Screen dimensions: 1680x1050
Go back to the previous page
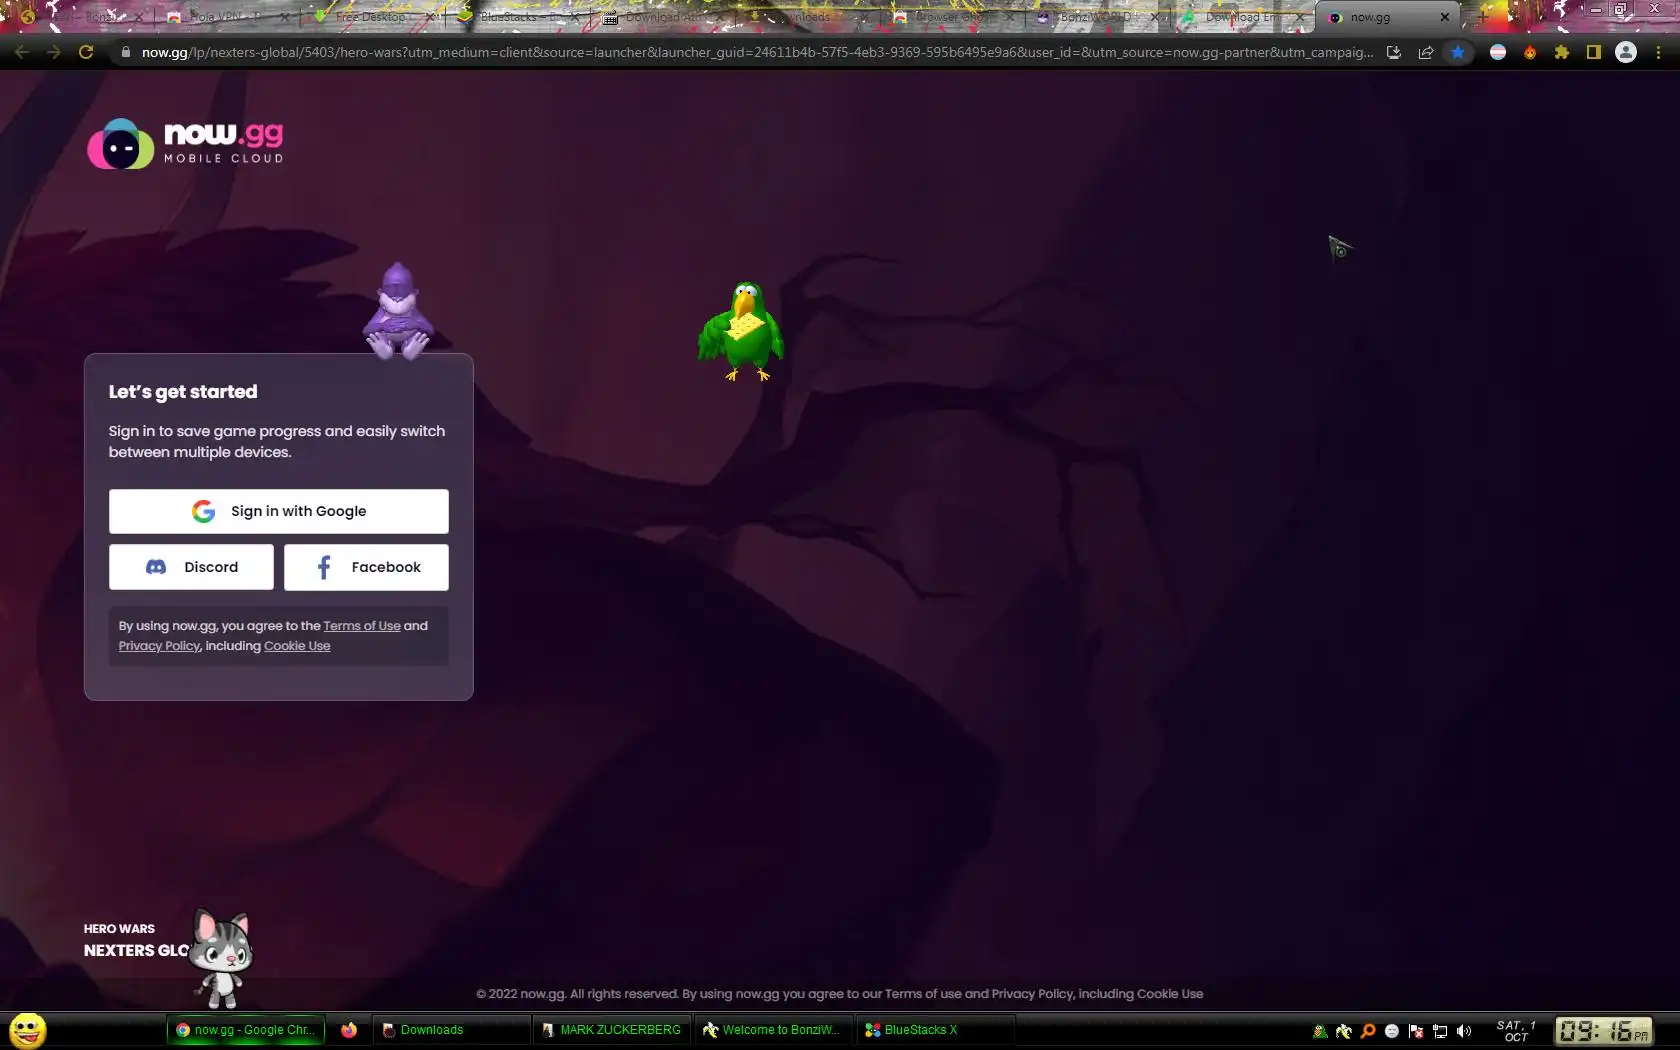pyautogui.click(x=22, y=52)
